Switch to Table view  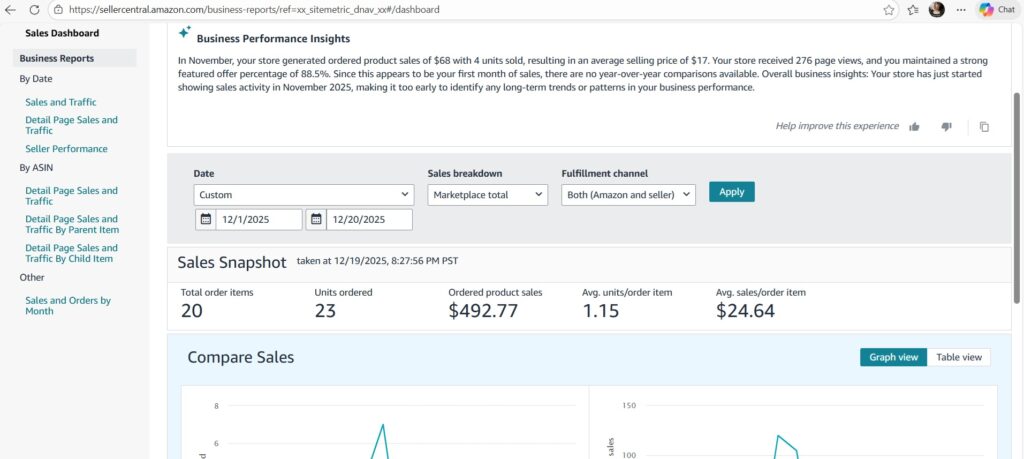point(958,357)
